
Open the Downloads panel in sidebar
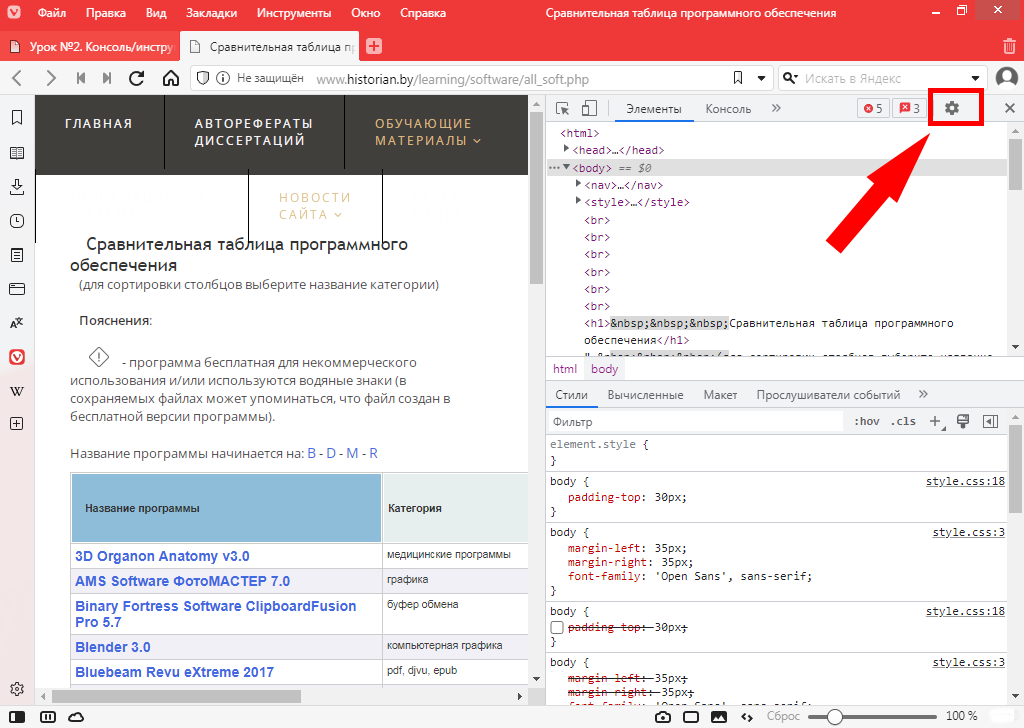(x=17, y=187)
